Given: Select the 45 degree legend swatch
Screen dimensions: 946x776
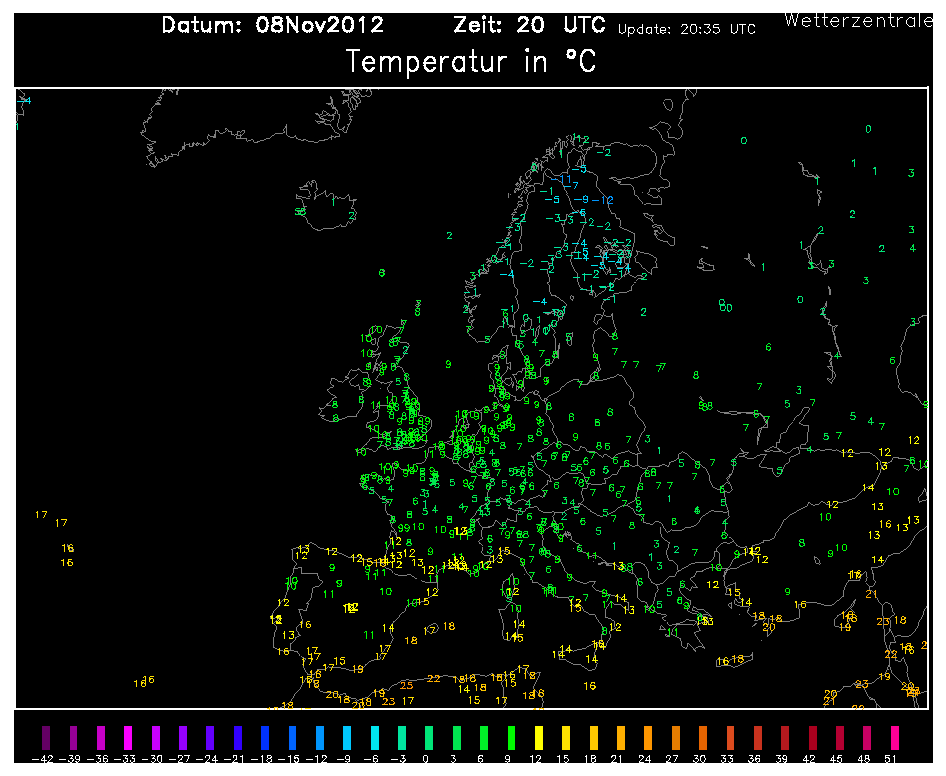Looking at the screenshot, I should [x=840, y=738].
